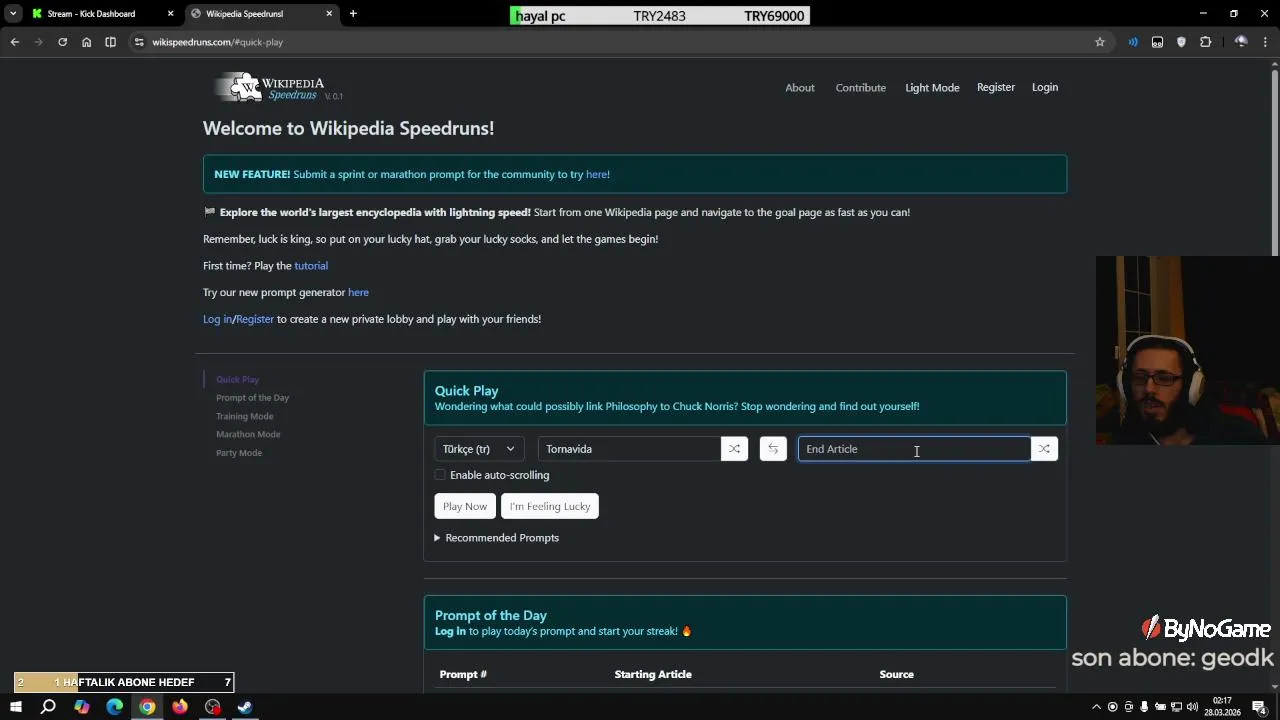Click 'Register' link in lobby sentence
The height and width of the screenshot is (720, 1280).
click(255, 320)
